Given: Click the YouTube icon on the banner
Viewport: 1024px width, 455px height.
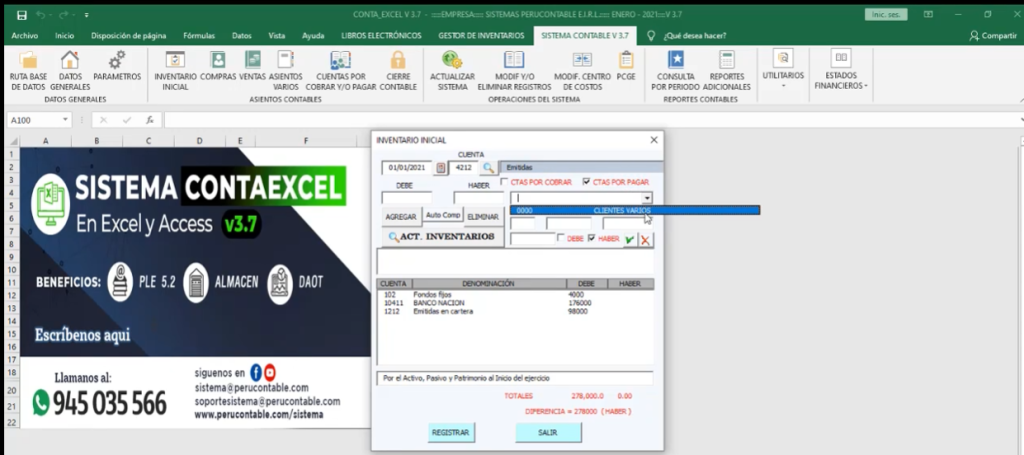Looking at the screenshot, I should tap(270, 373).
